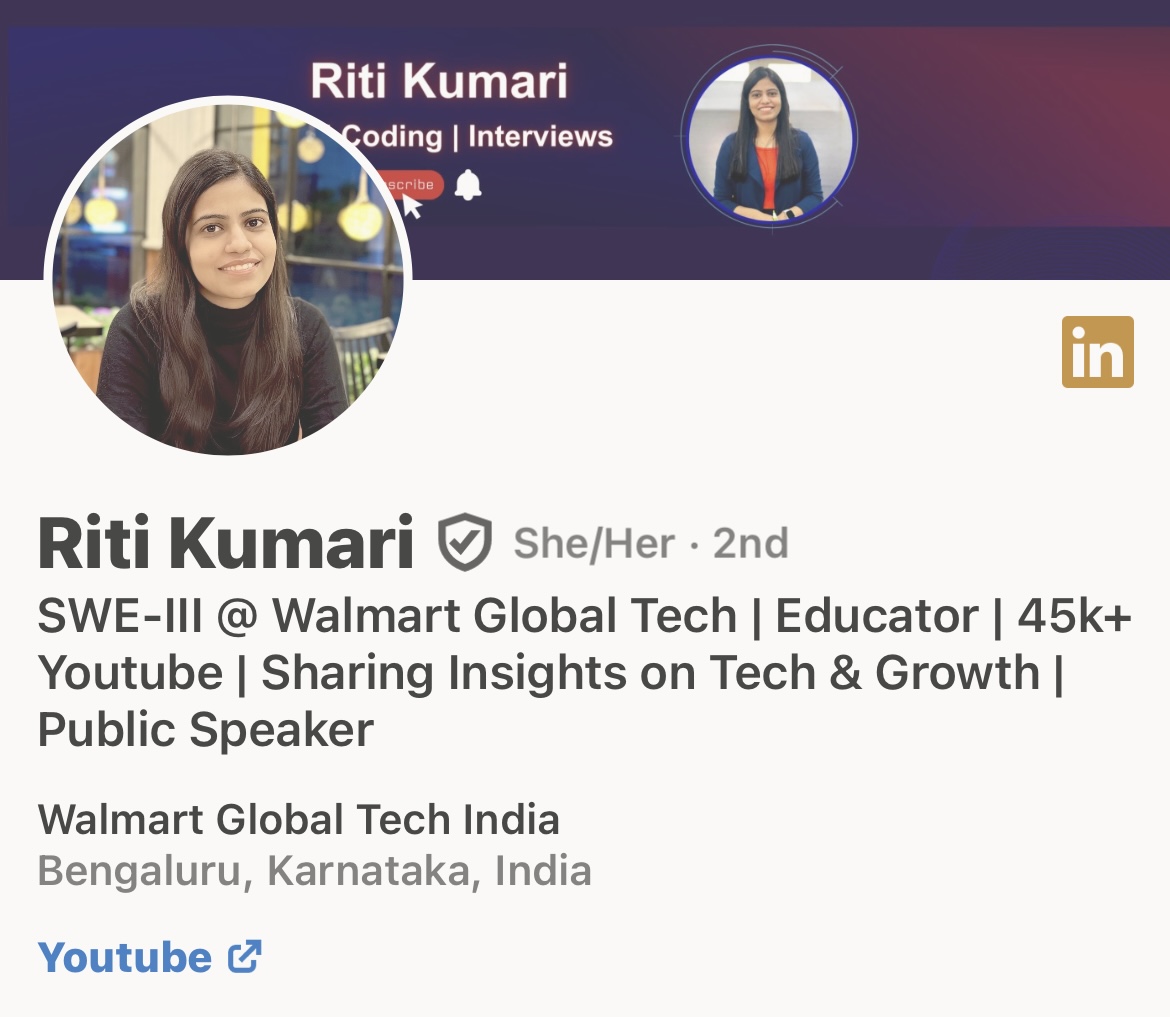Click the Riti Kumari profile name heading
This screenshot has height=1017, width=1170.
coord(225,542)
